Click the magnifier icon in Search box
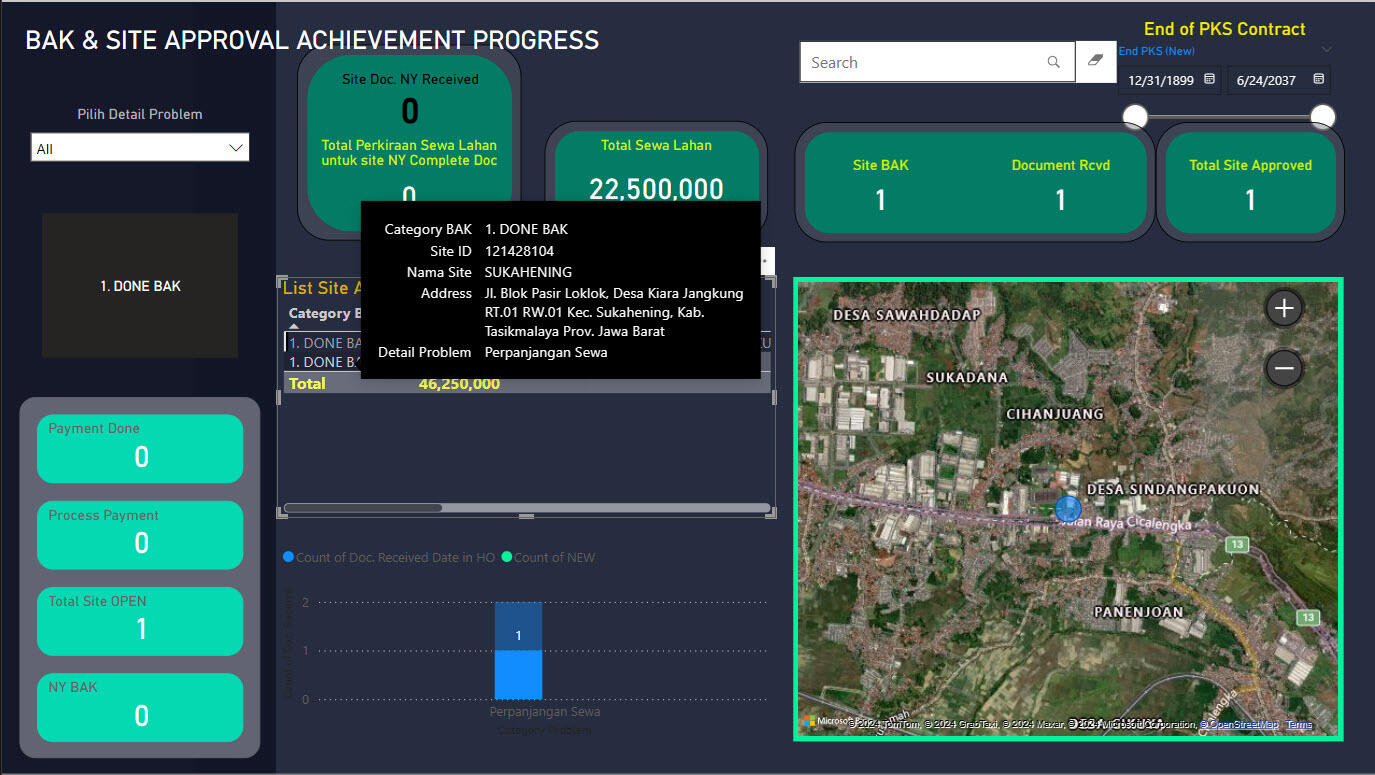The width and height of the screenshot is (1375, 775). (1053, 62)
